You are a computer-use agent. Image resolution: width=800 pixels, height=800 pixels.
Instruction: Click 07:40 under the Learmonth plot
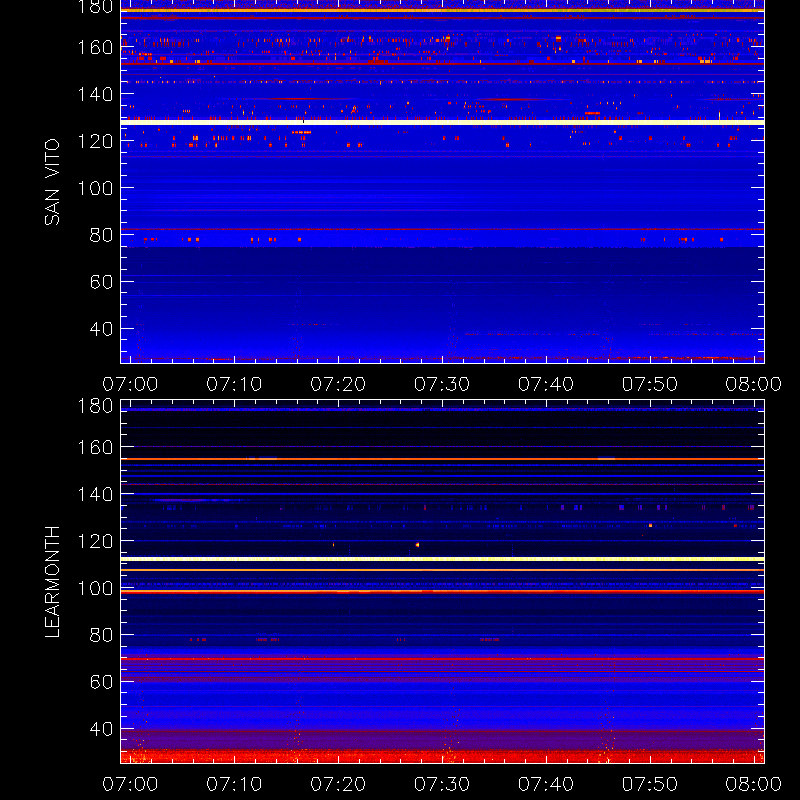tap(546, 784)
